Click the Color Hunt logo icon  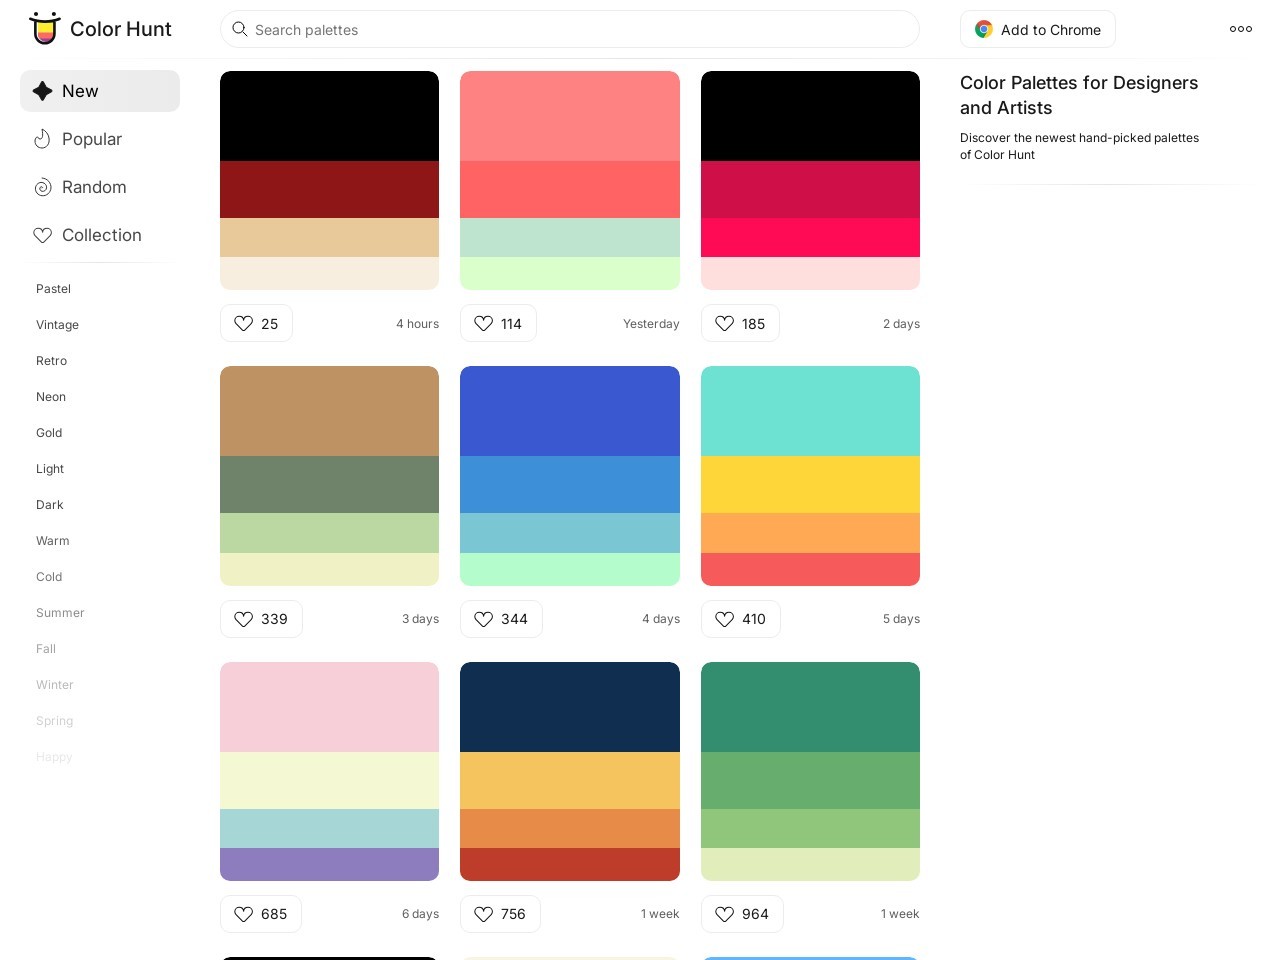coord(44,29)
